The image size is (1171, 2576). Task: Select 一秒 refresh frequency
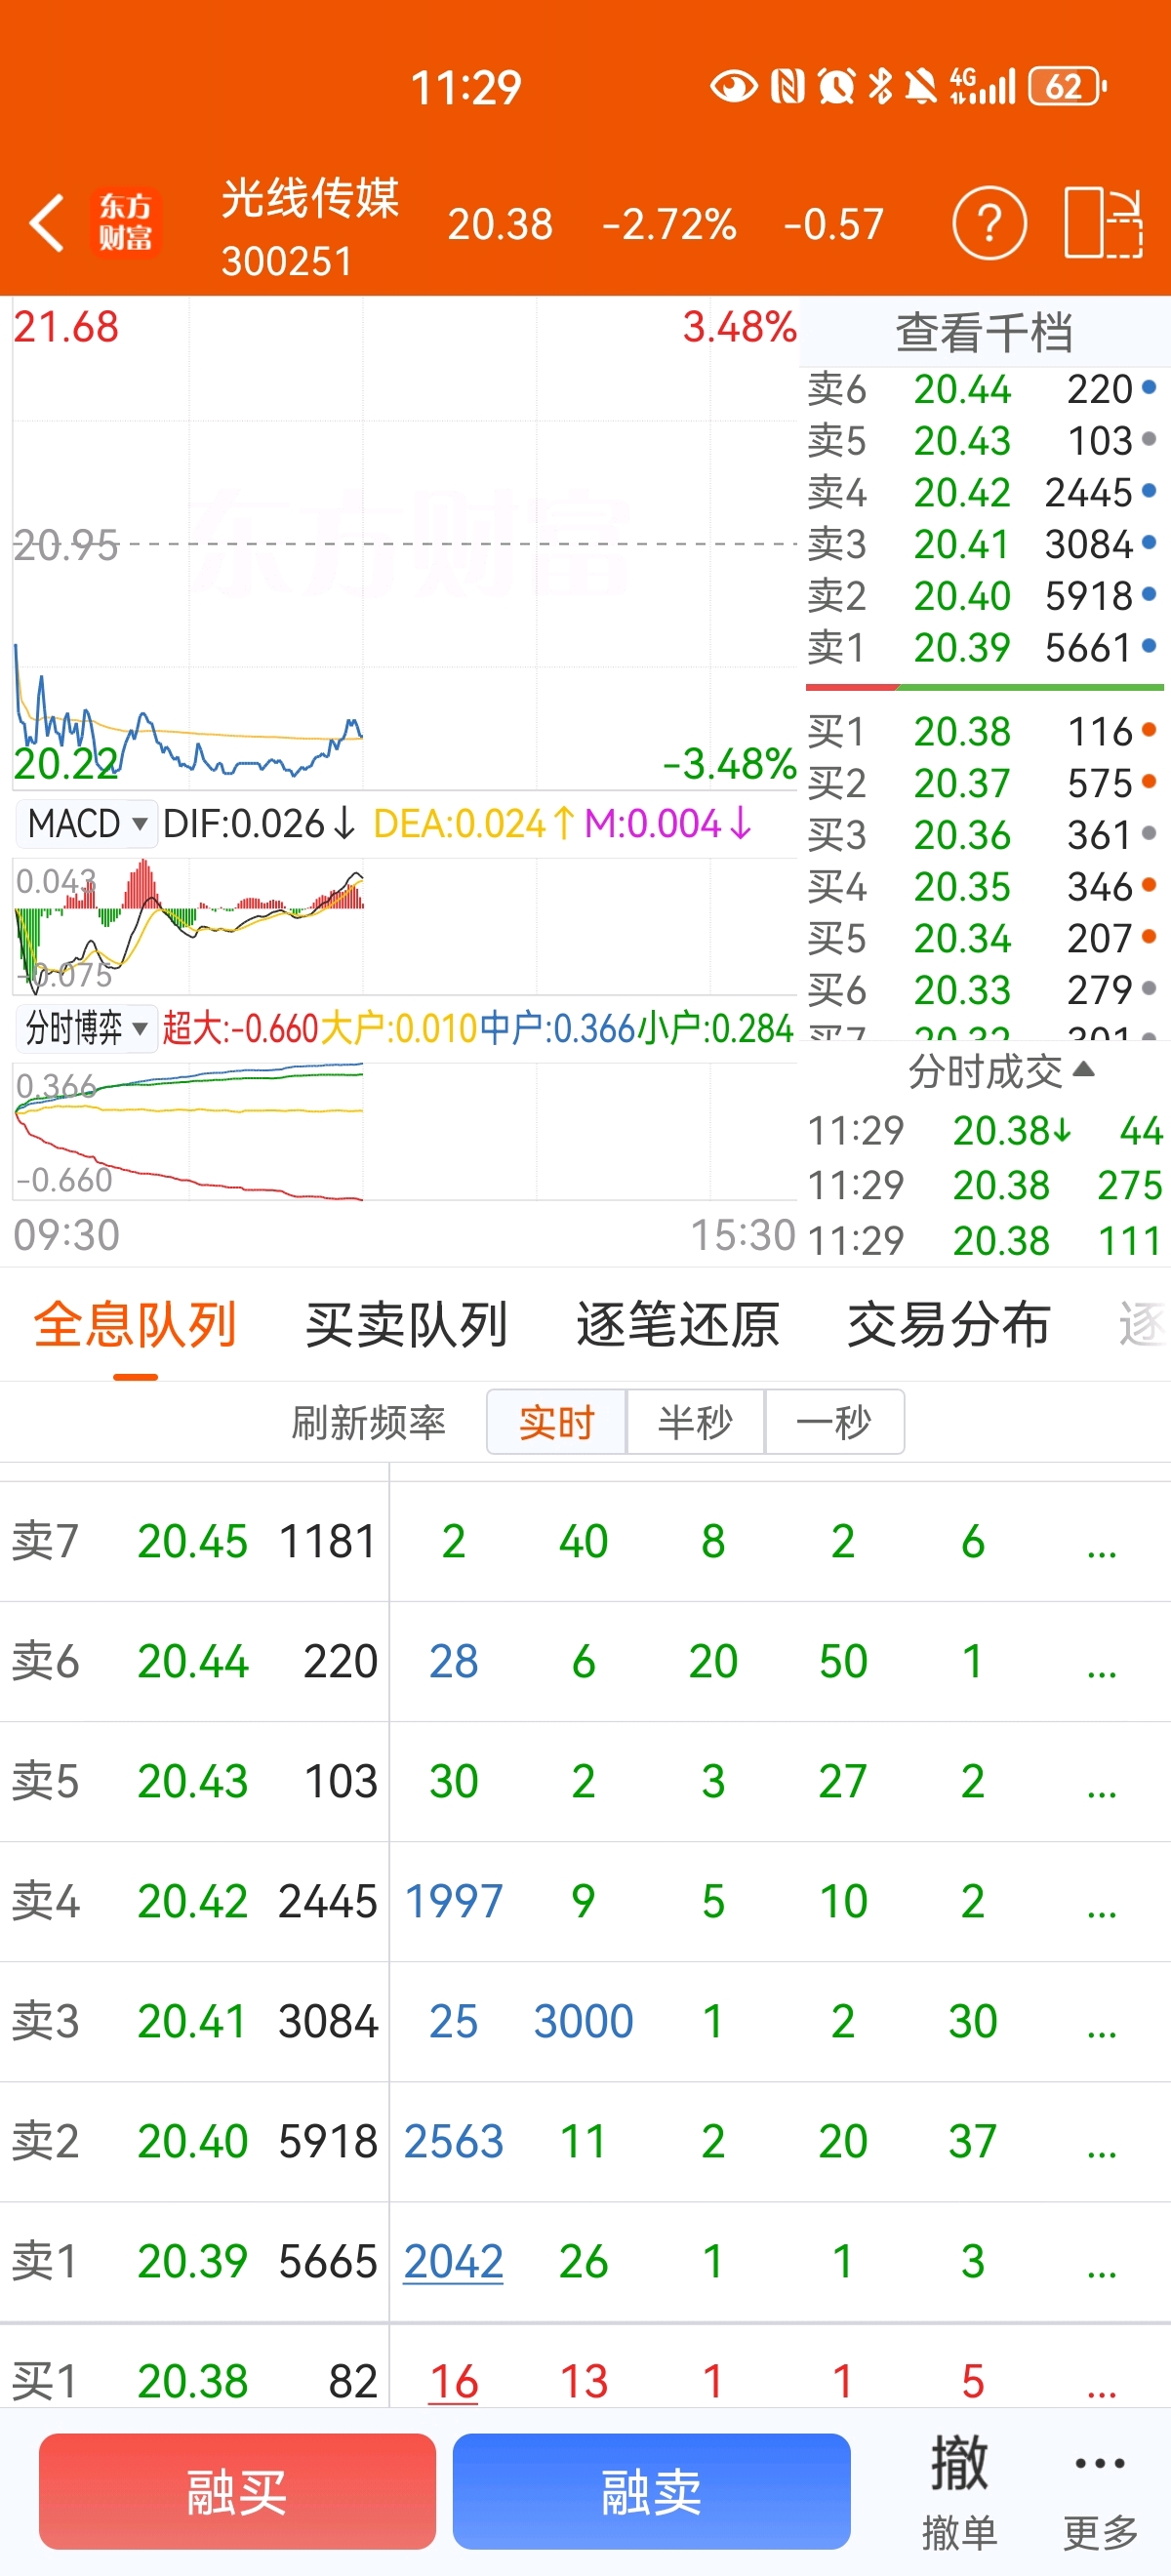[x=834, y=1421]
